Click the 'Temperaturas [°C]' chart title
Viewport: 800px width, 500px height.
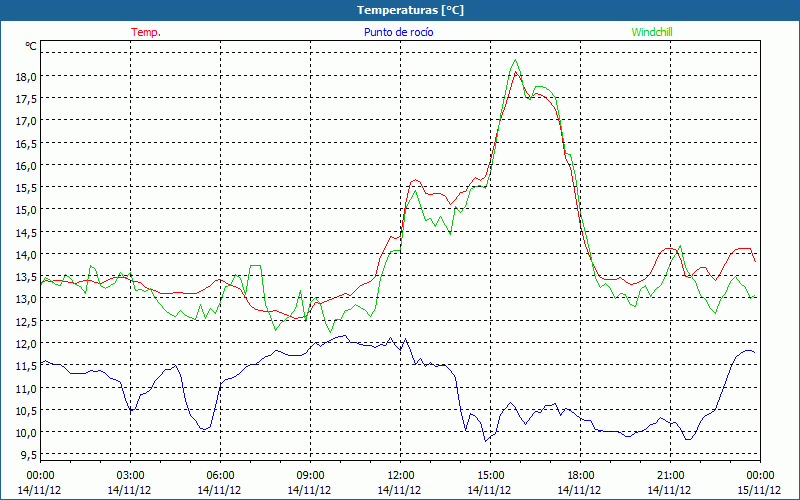pyautogui.click(x=410, y=10)
